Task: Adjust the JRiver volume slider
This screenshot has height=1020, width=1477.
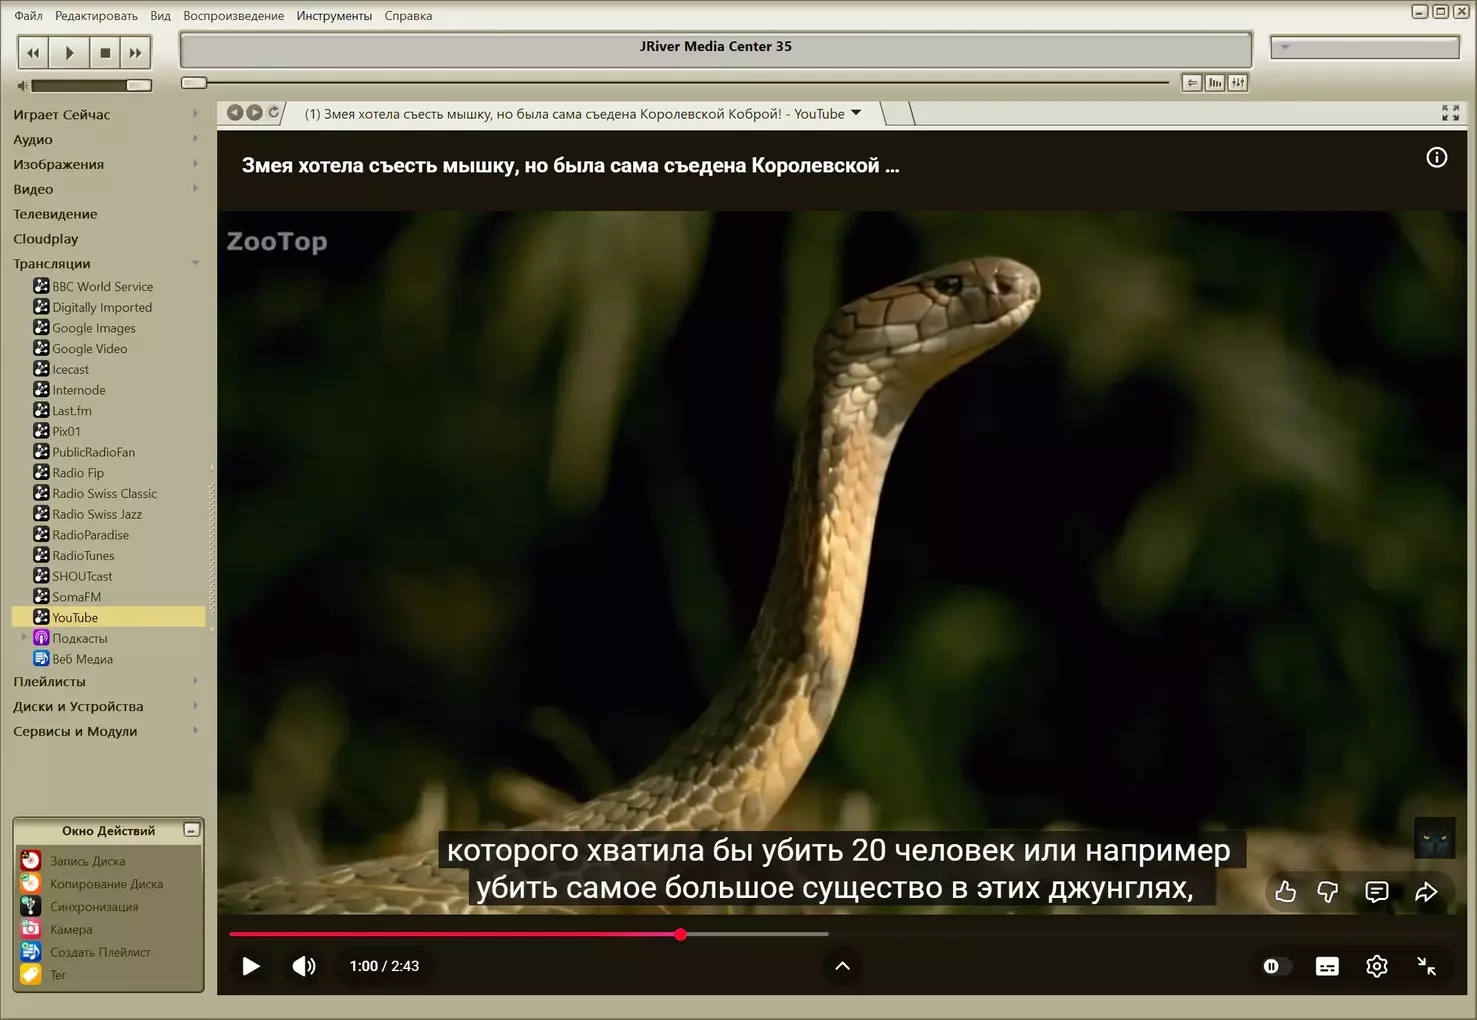Action: [x=92, y=86]
